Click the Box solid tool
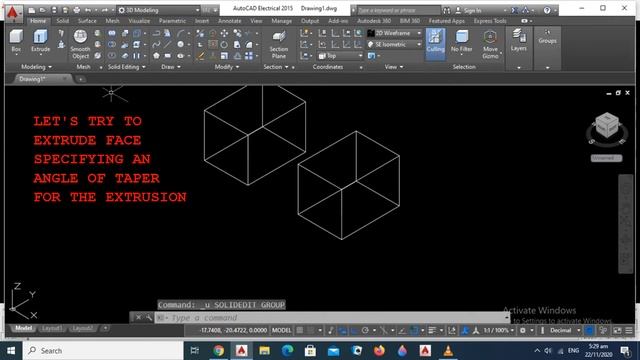Screen dimensions: 640x360 (x=16, y=41)
